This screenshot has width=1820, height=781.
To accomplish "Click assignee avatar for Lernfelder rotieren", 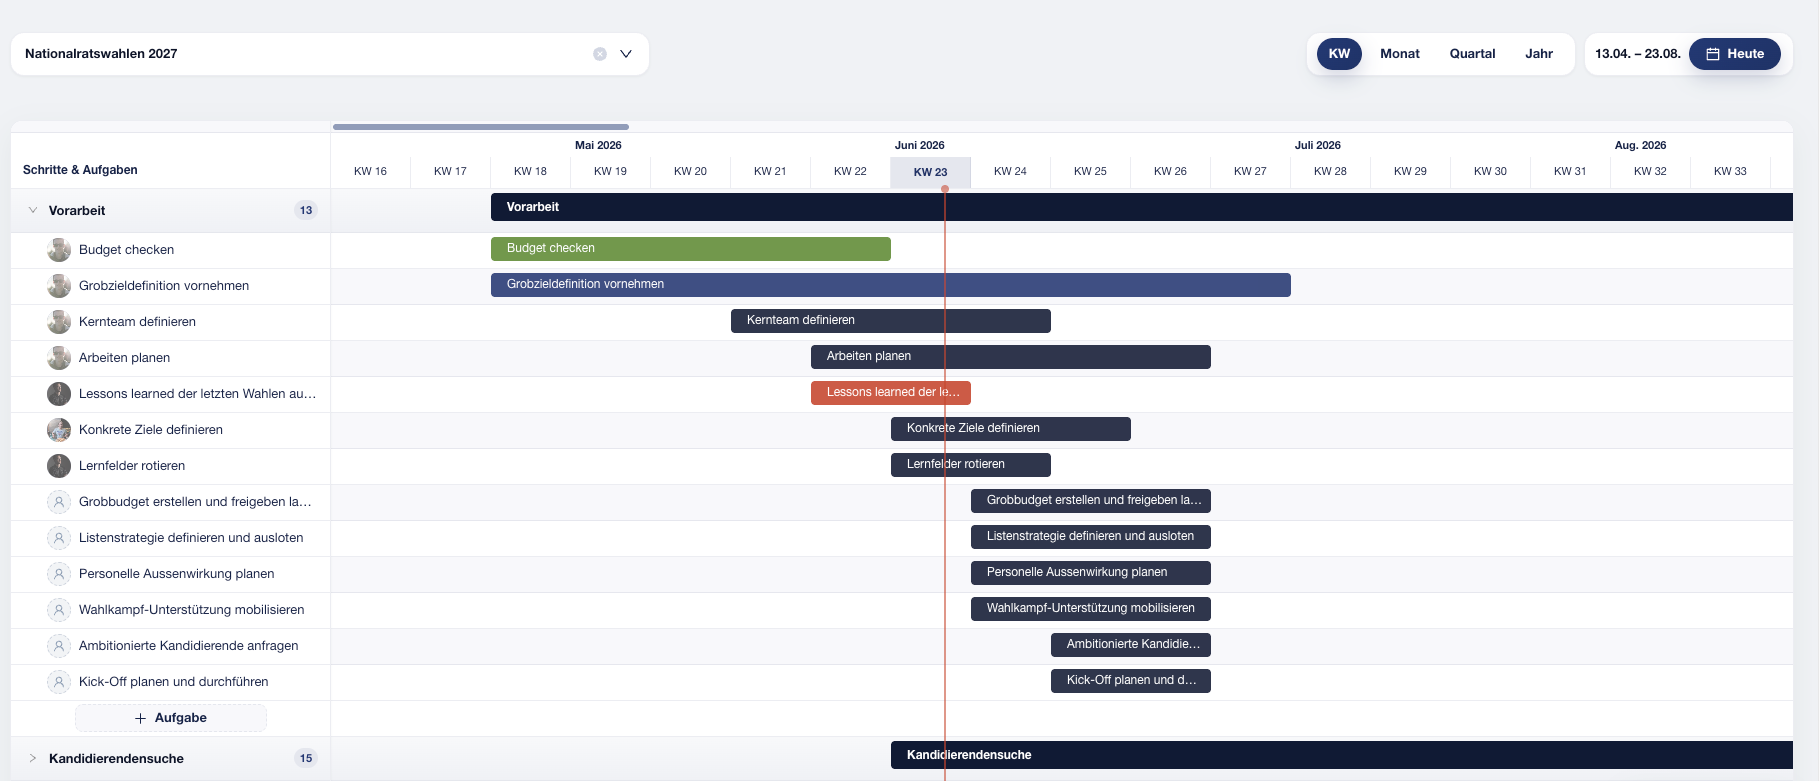I will coord(59,466).
